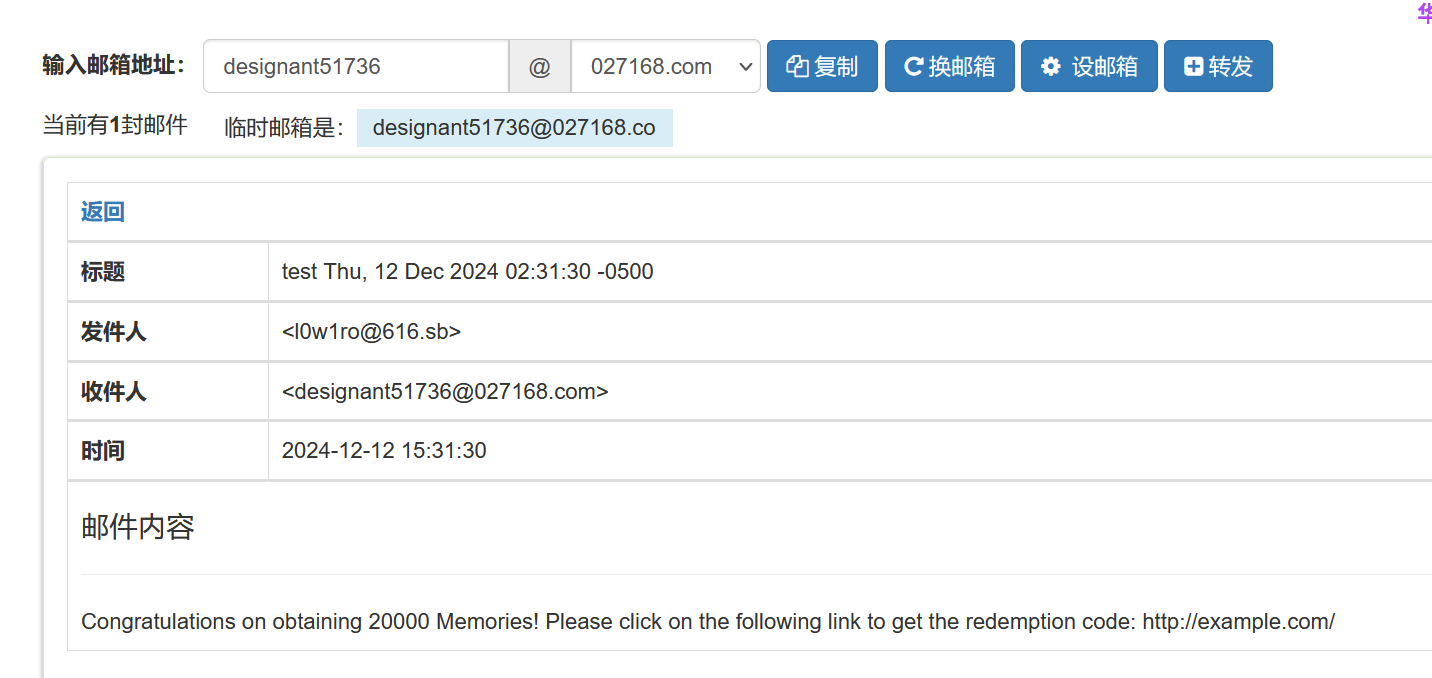
Task: Click the 标题 row header cell
Action: (x=168, y=271)
